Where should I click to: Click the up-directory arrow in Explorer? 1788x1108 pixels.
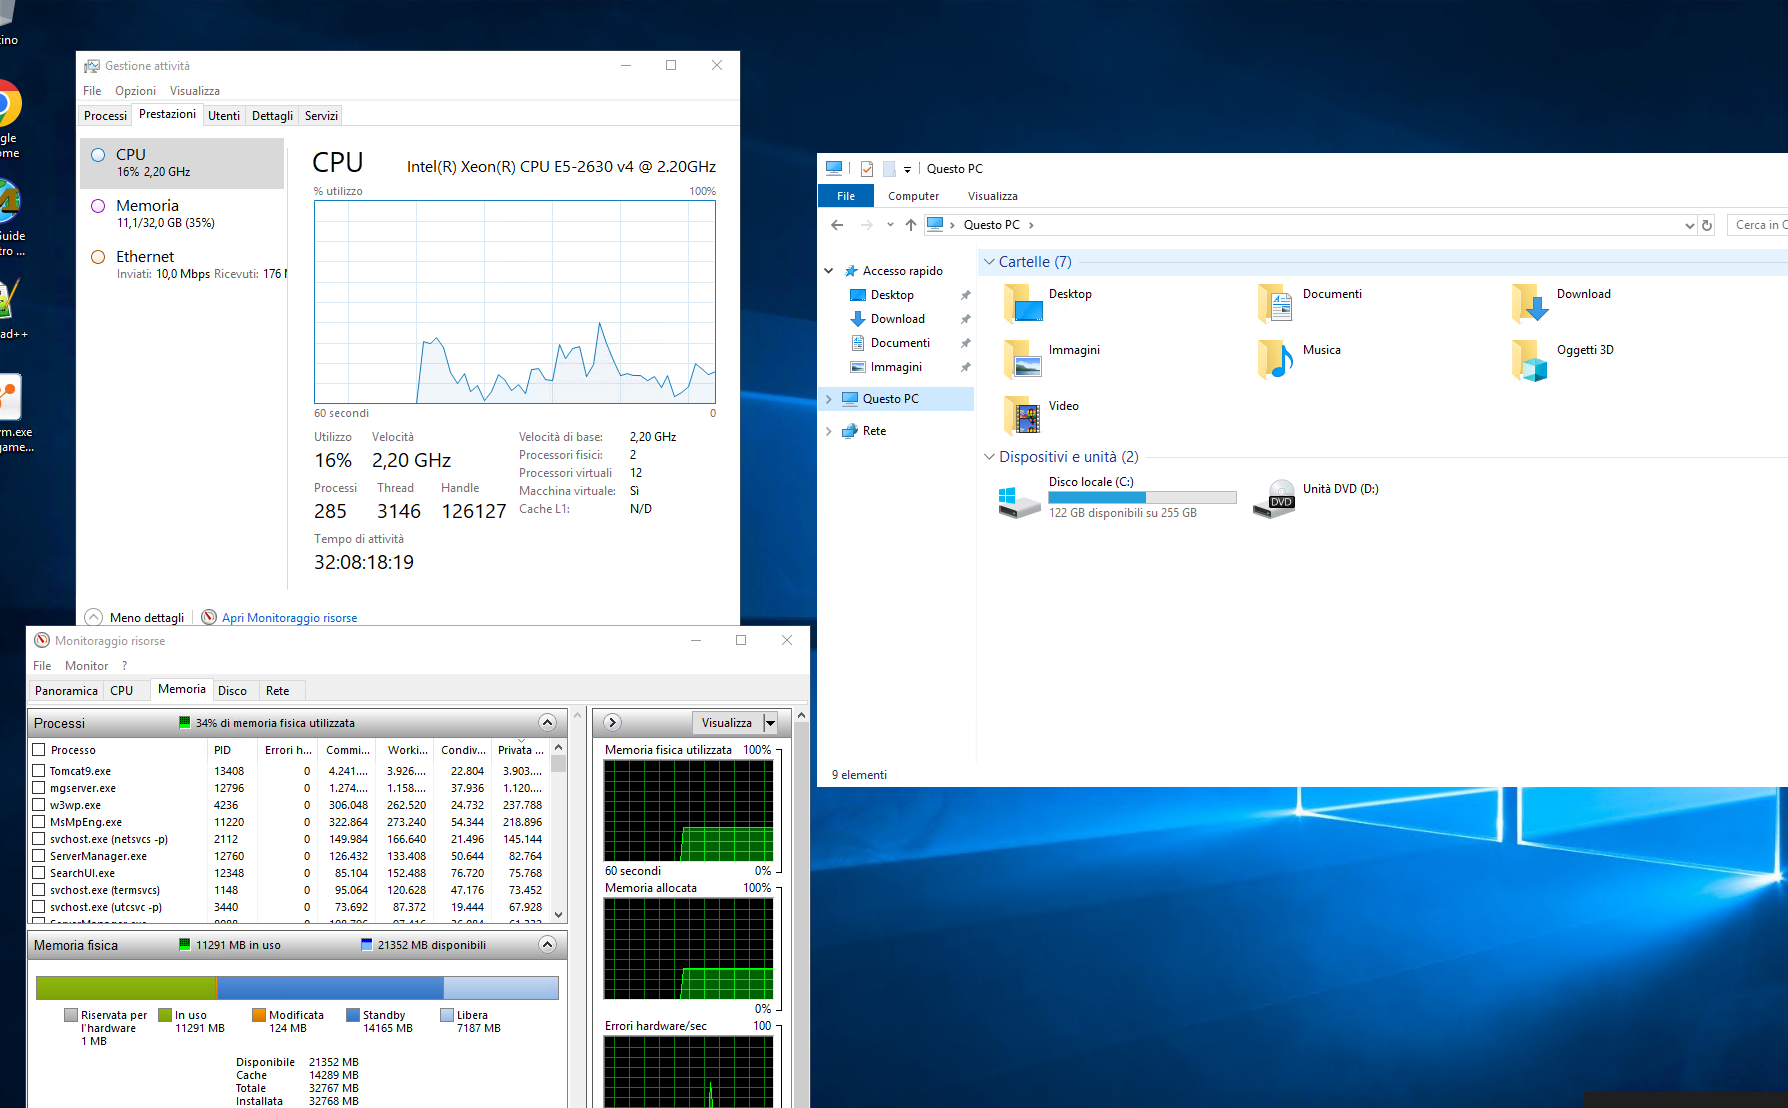pyautogui.click(x=911, y=225)
